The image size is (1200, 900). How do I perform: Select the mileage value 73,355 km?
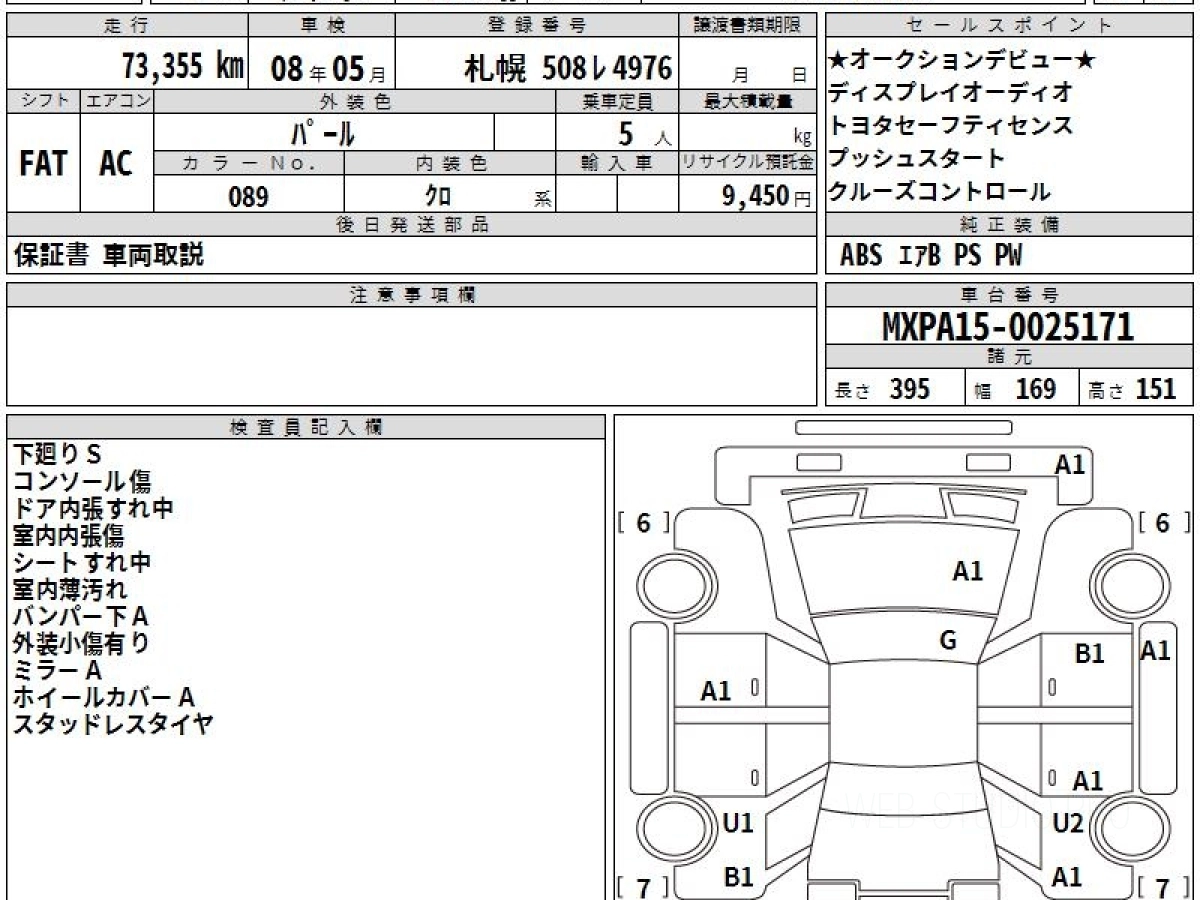pyautogui.click(x=182, y=67)
